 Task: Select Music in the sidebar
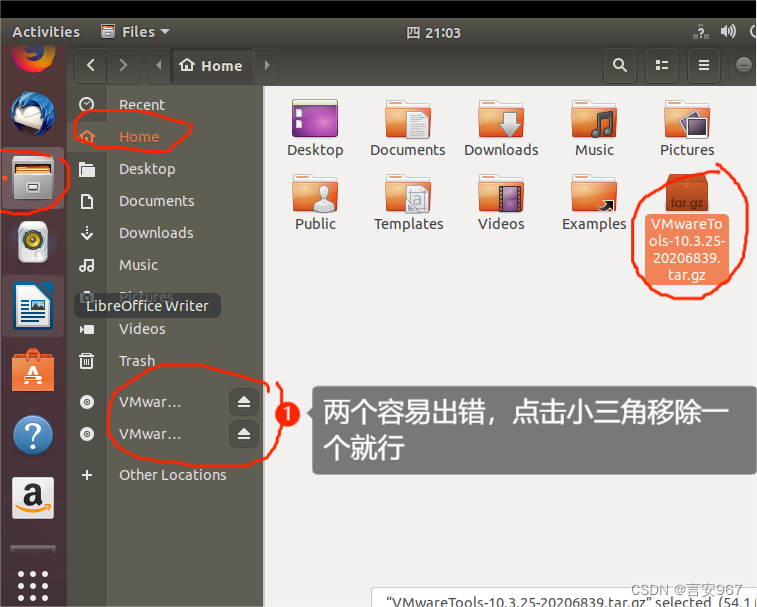(x=165, y=265)
